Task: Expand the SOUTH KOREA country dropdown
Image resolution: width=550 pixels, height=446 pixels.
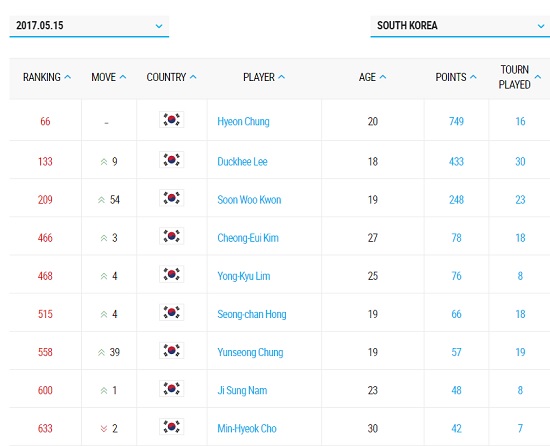Action: pyautogui.click(x=460, y=26)
